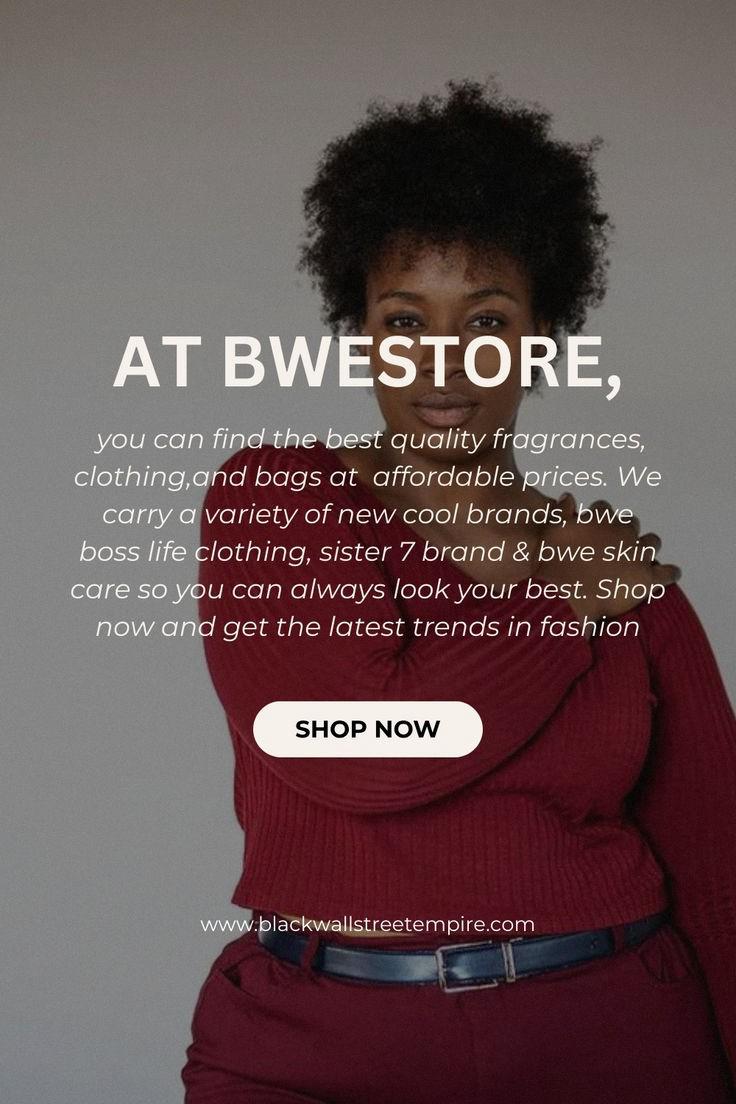Click the SHOP NOW button
The height and width of the screenshot is (1104, 736).
pos(368,729)
